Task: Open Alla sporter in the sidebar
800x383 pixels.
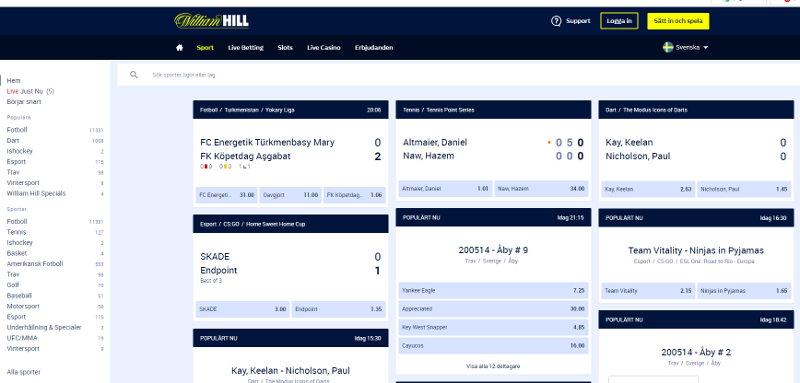Action: point(23,372)
